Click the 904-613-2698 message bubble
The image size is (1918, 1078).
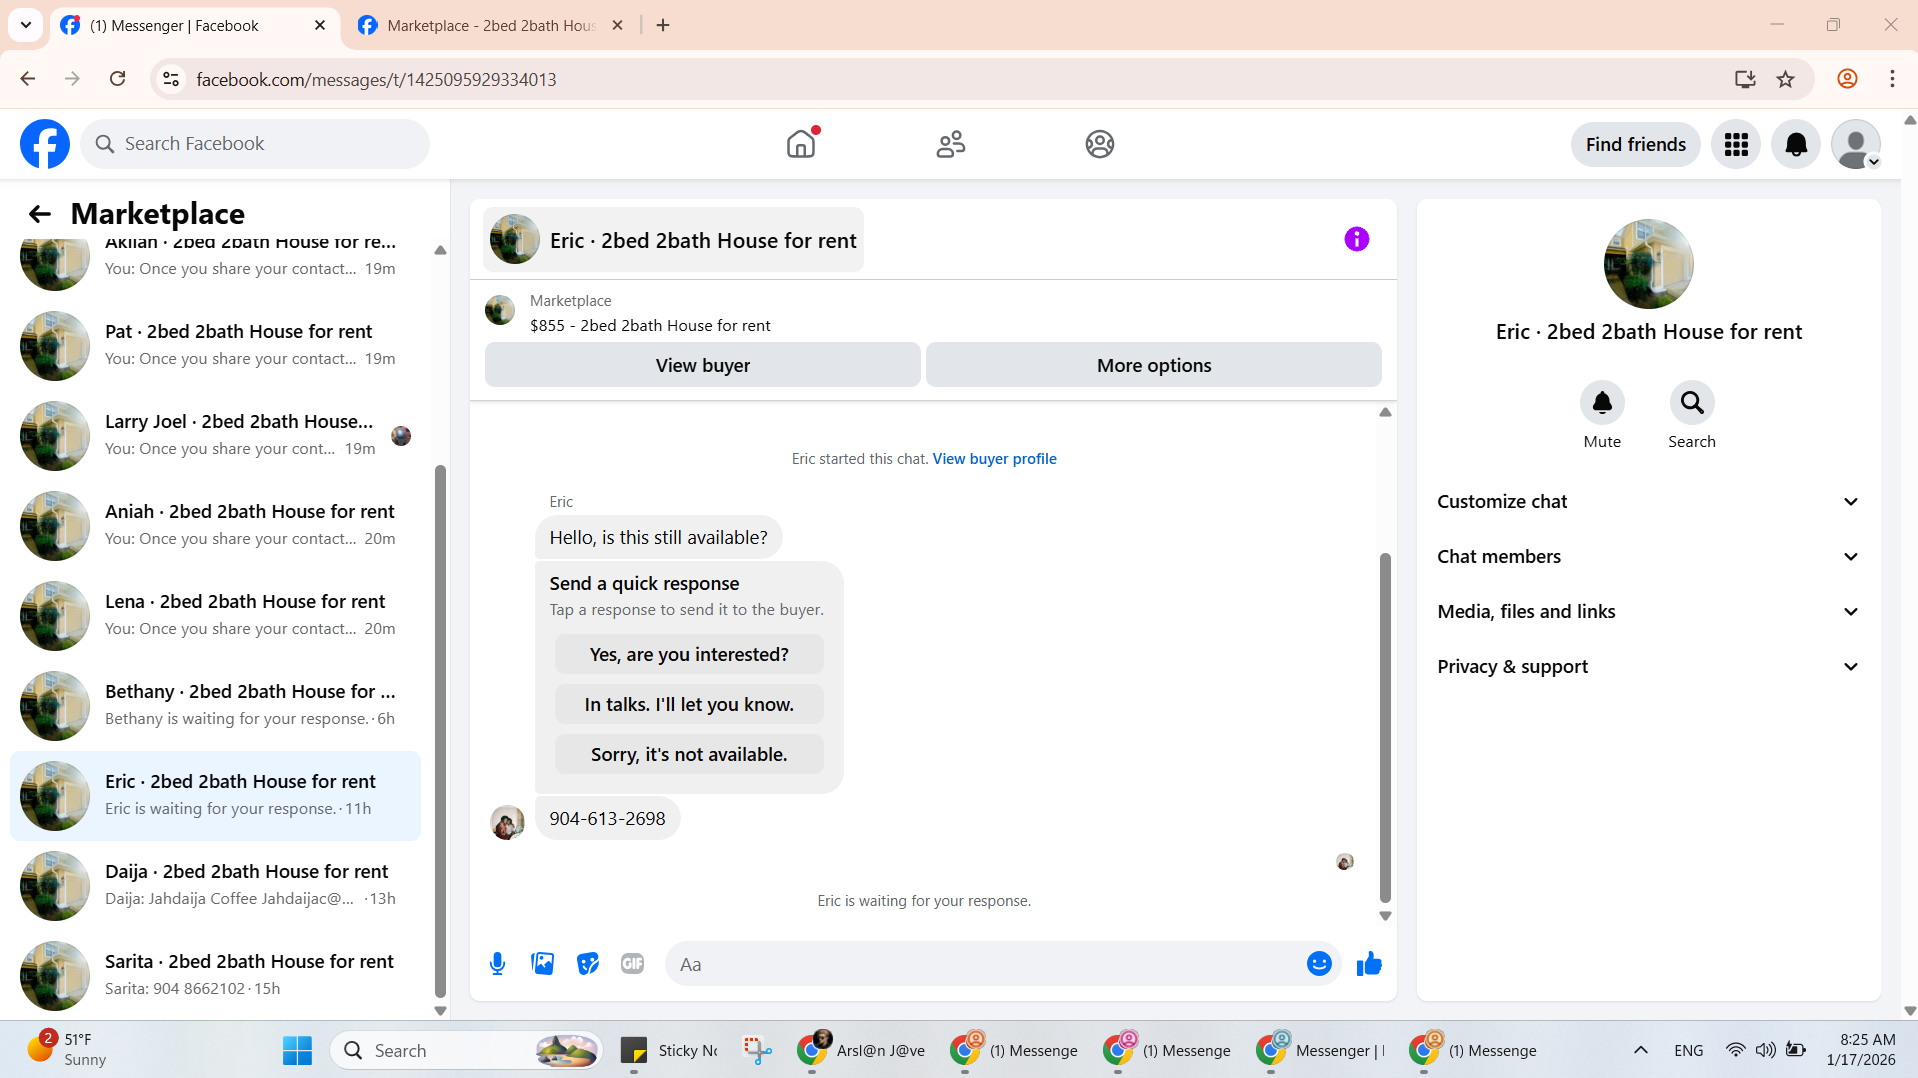pos(607,819)
